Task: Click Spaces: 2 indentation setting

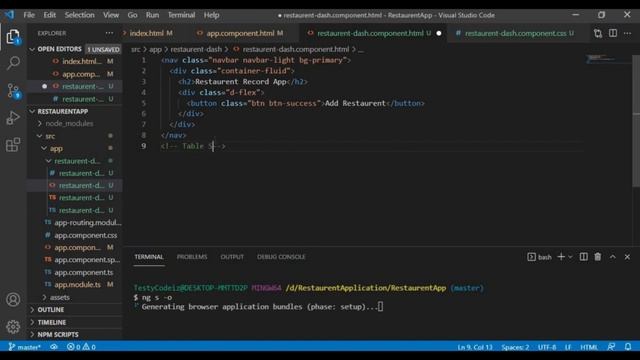Action: click(515, 347)
